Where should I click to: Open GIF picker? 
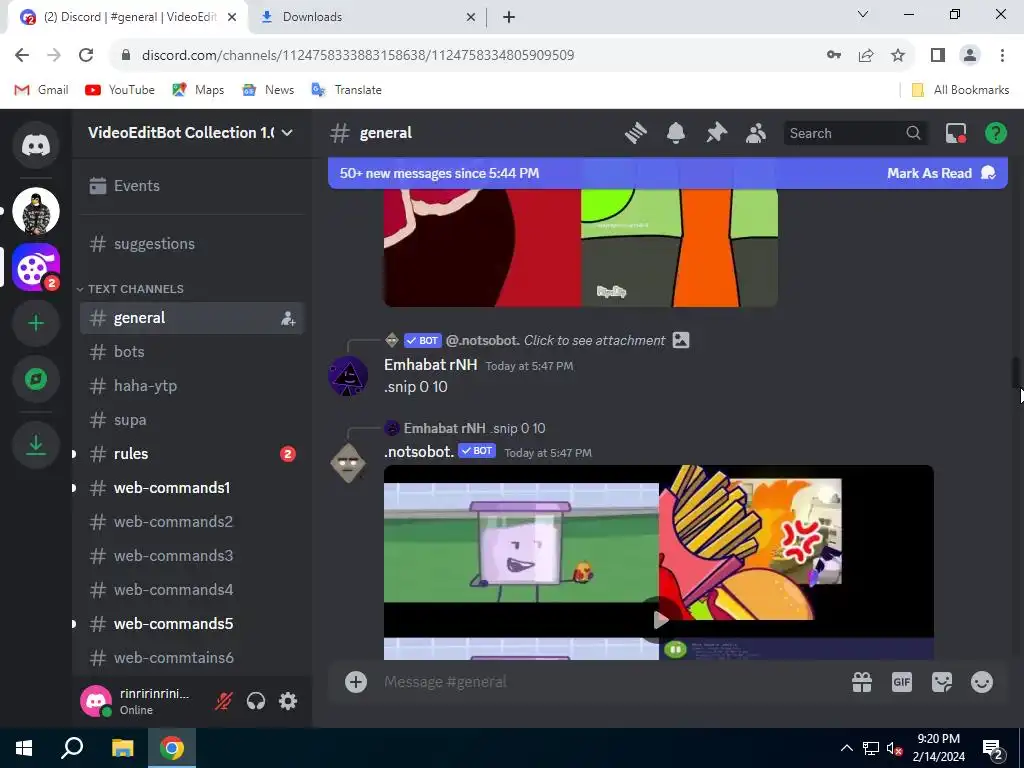point(902,682)
